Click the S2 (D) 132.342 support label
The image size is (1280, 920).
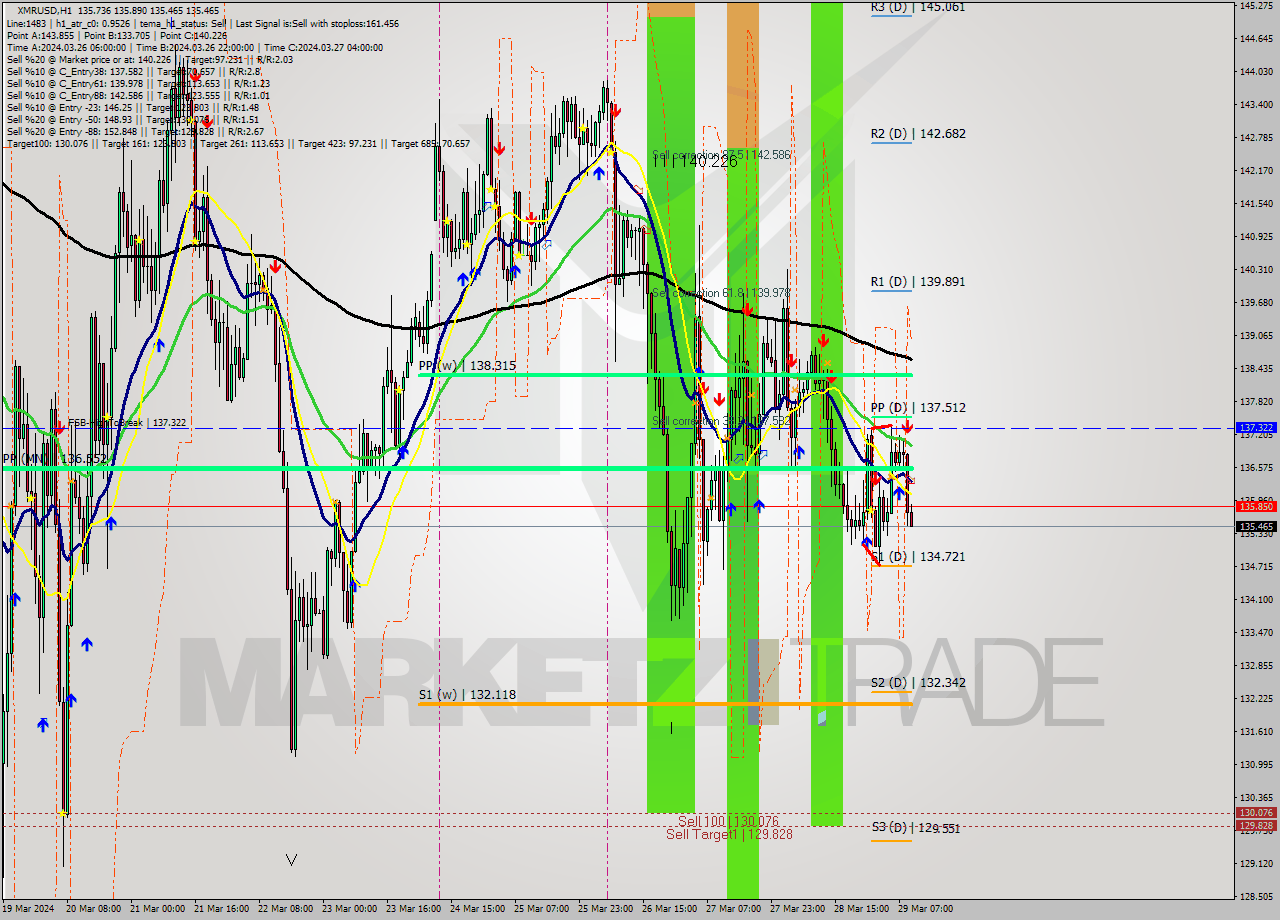click(x=917, y=683)
